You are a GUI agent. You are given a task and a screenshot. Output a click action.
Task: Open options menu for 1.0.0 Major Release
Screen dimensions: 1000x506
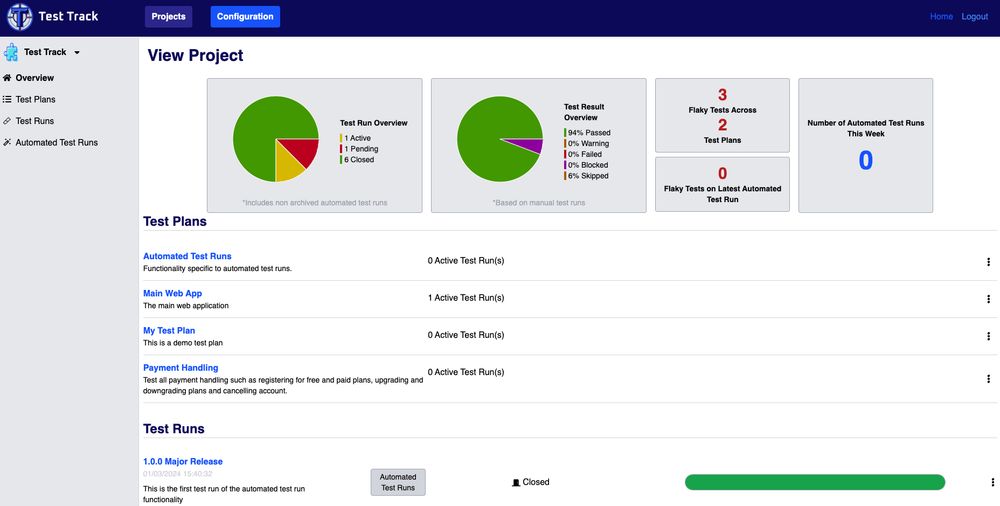pos(992,482)
